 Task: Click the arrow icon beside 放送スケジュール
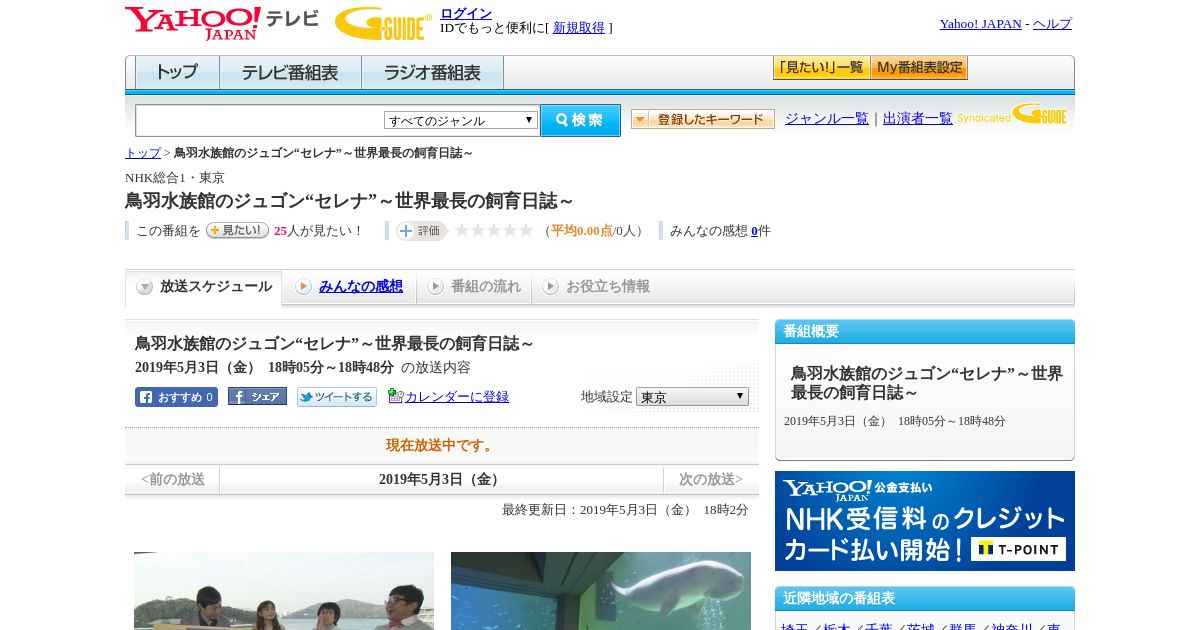point(145,287)
